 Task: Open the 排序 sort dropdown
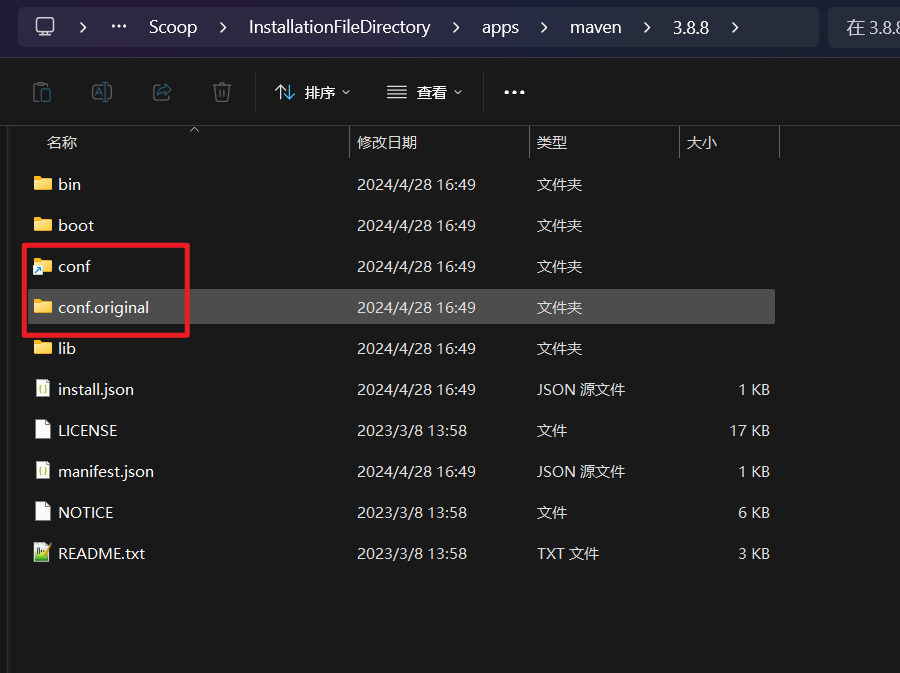312,92
